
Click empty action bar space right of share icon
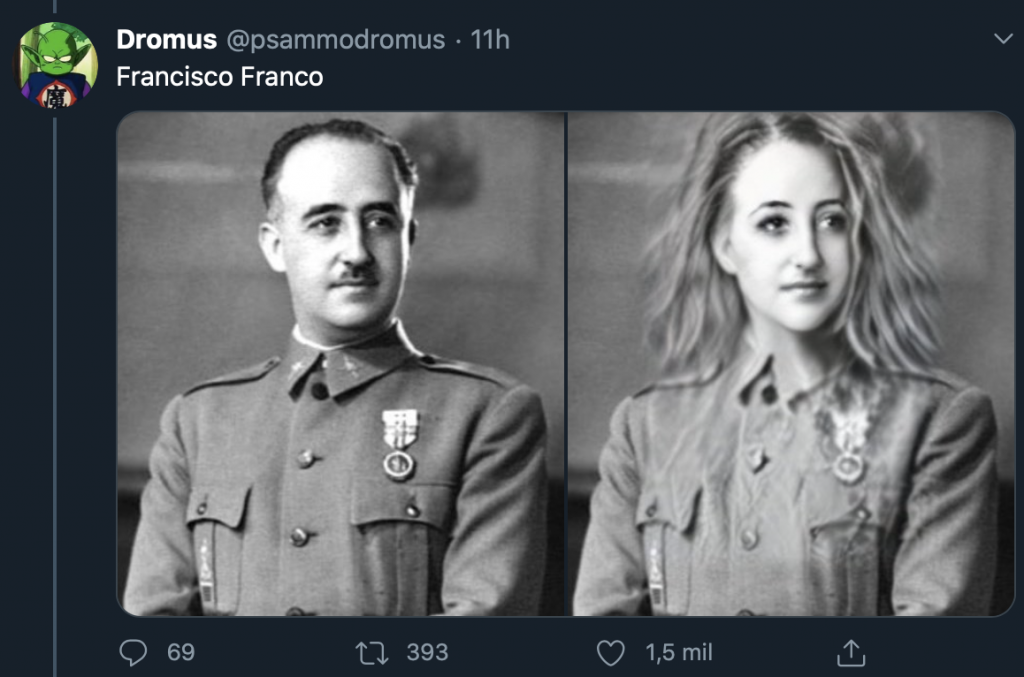pos(940,653)
